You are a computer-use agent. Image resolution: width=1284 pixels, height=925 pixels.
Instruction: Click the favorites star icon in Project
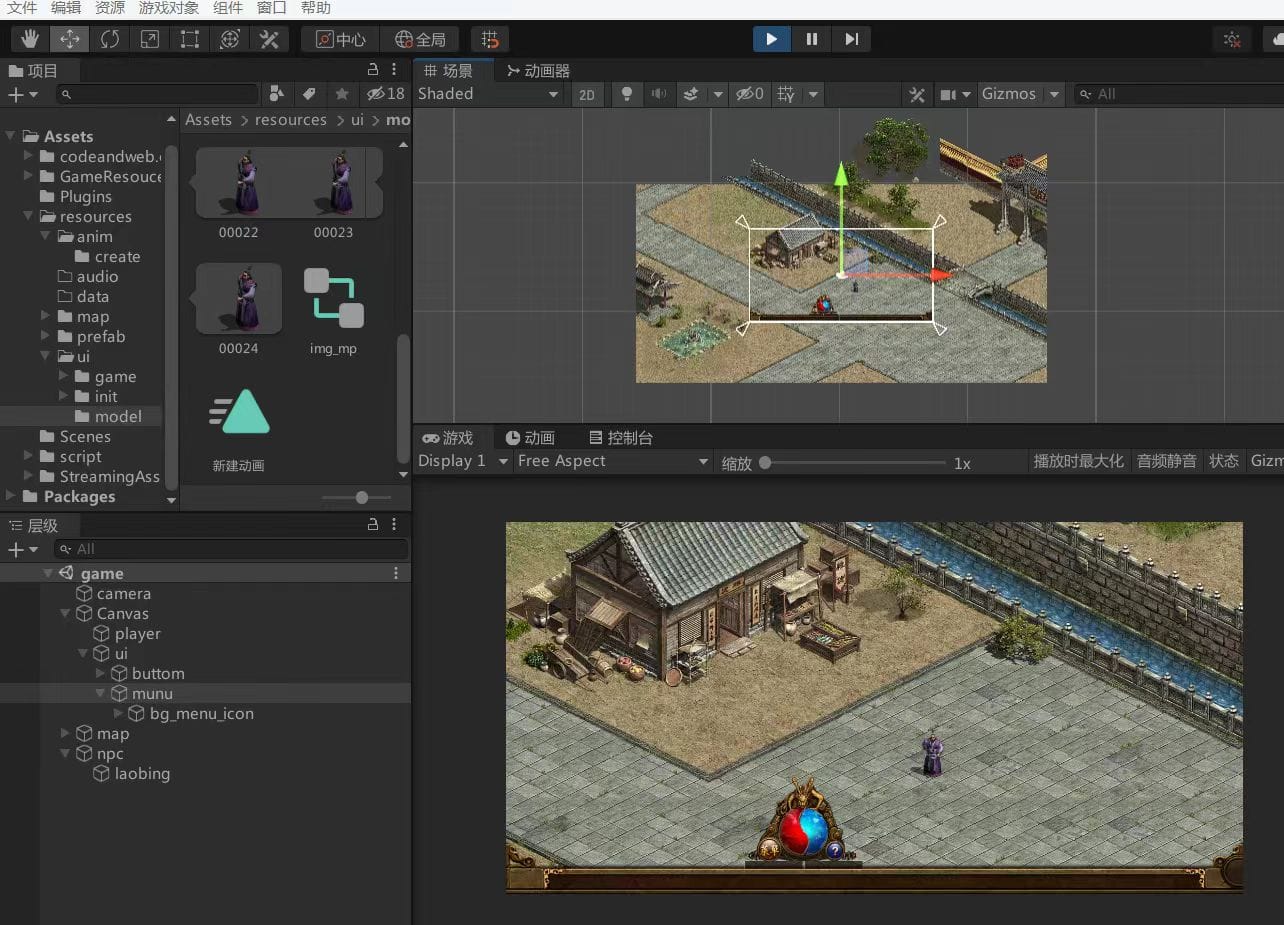[342, 94]
